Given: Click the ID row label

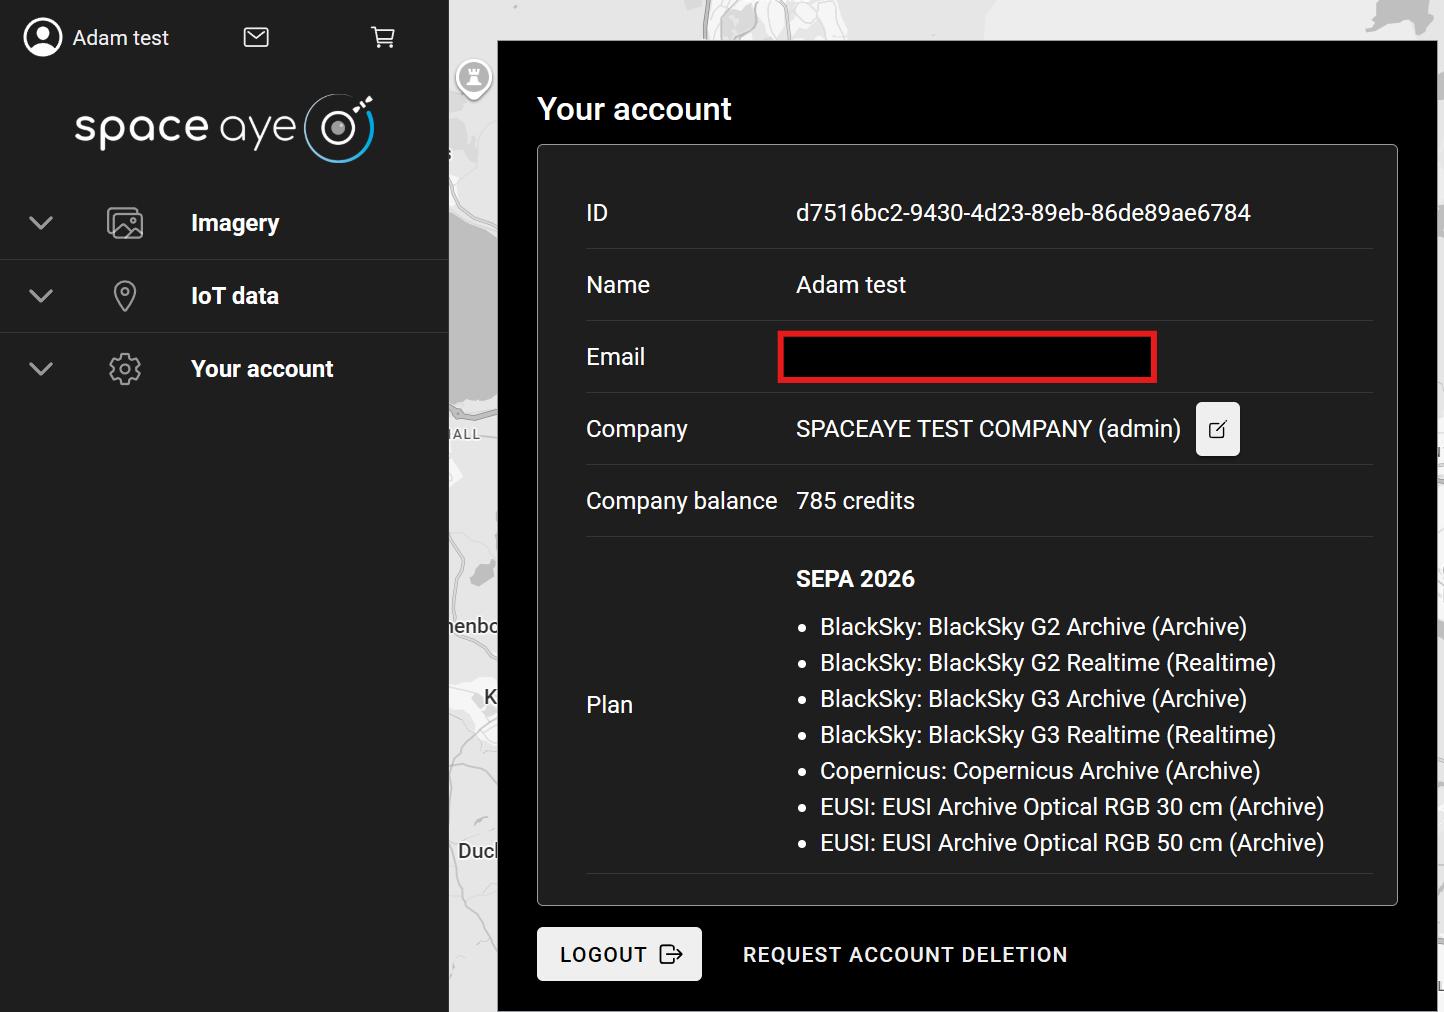Looking at the screenshot, I should (x=597, y=213).
